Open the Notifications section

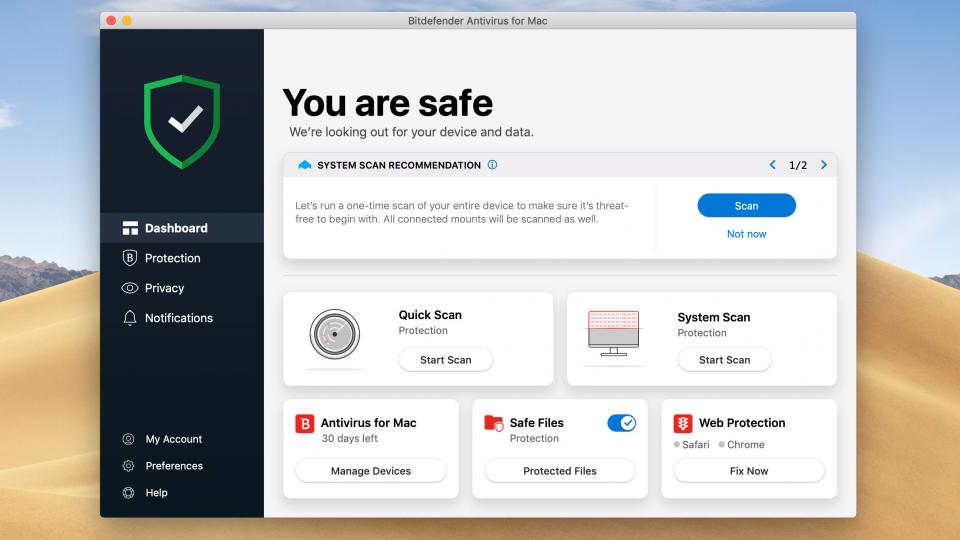pyautogui.click(x=182, y=318)
